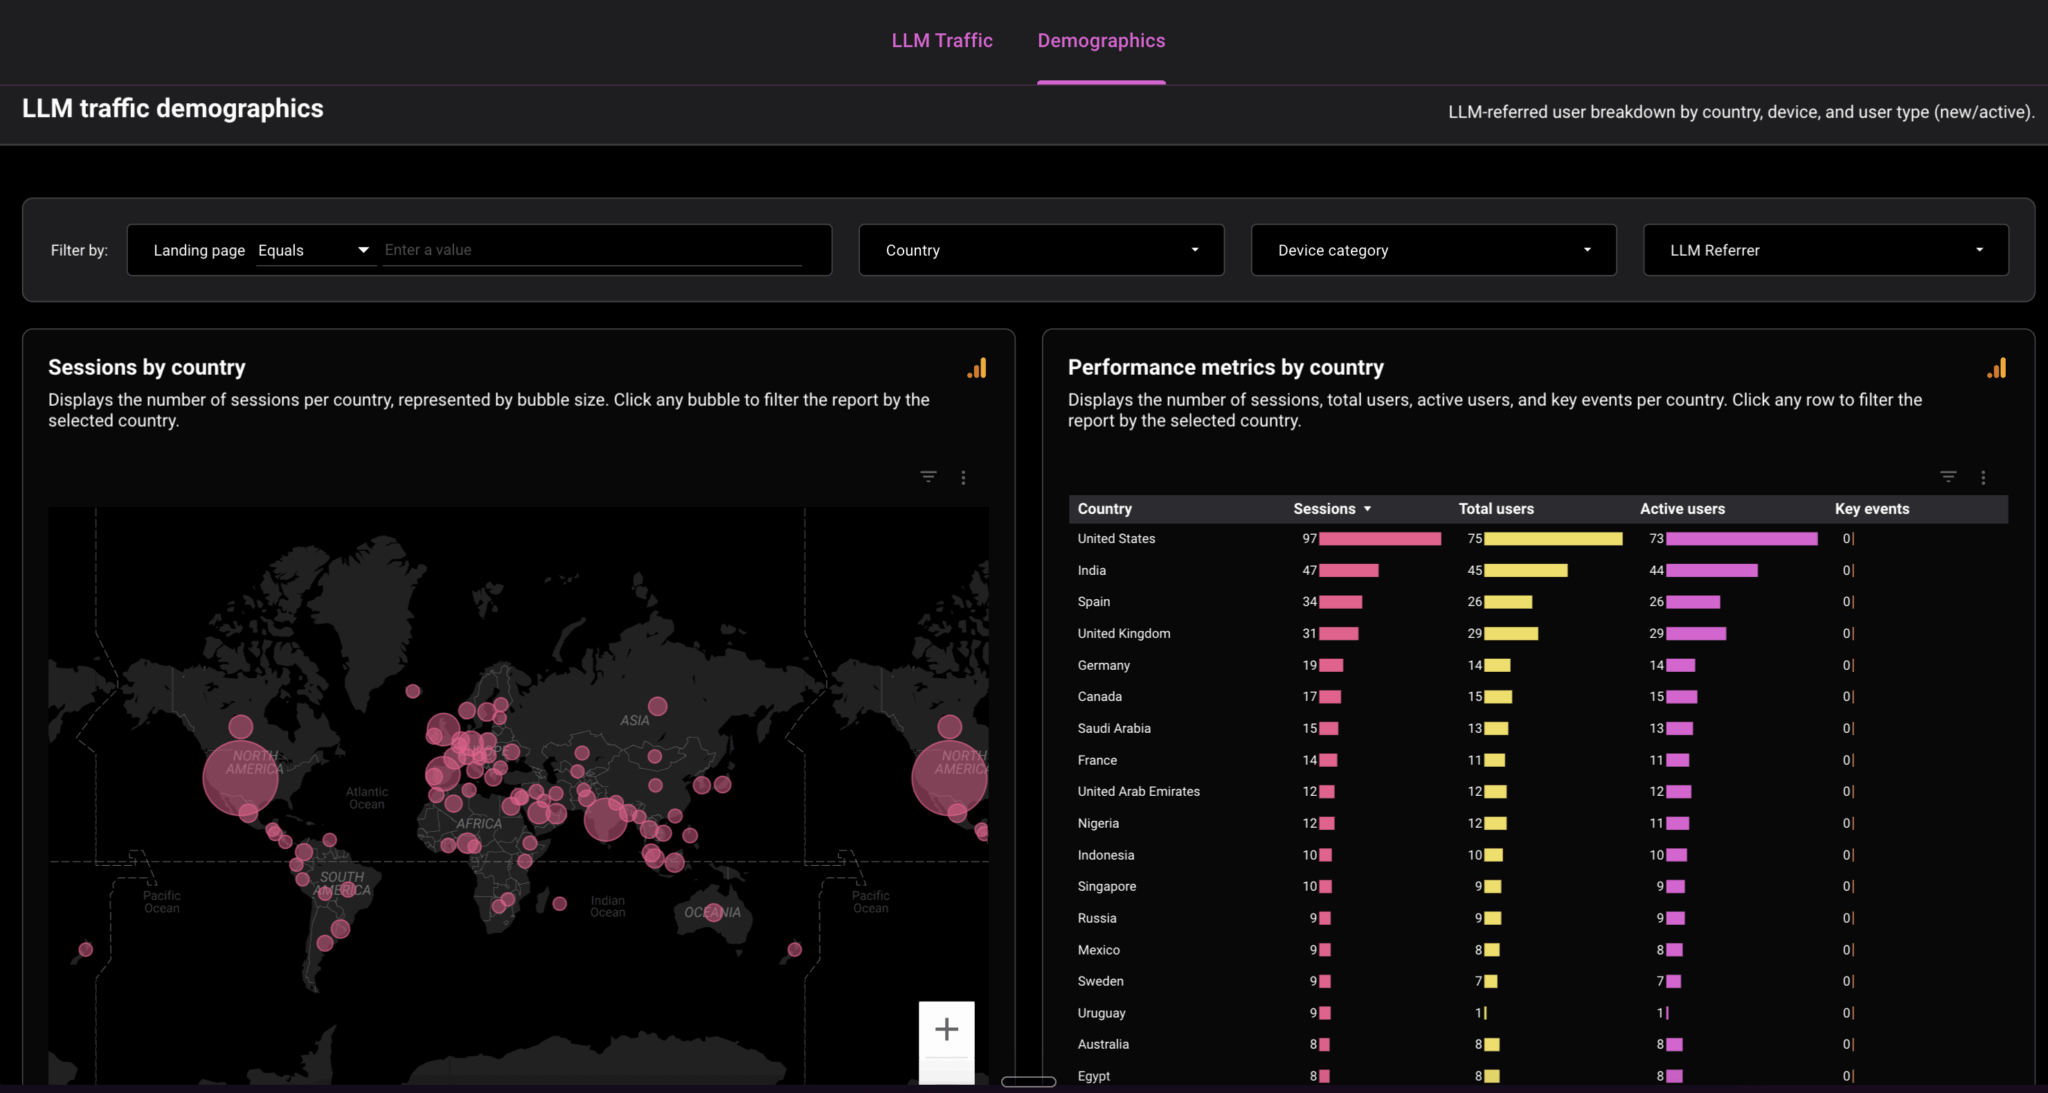Viewport: 2048px width, 1093px height.
Task: Change the Equals condition dropdown
Action: click(x=315, y=250)
